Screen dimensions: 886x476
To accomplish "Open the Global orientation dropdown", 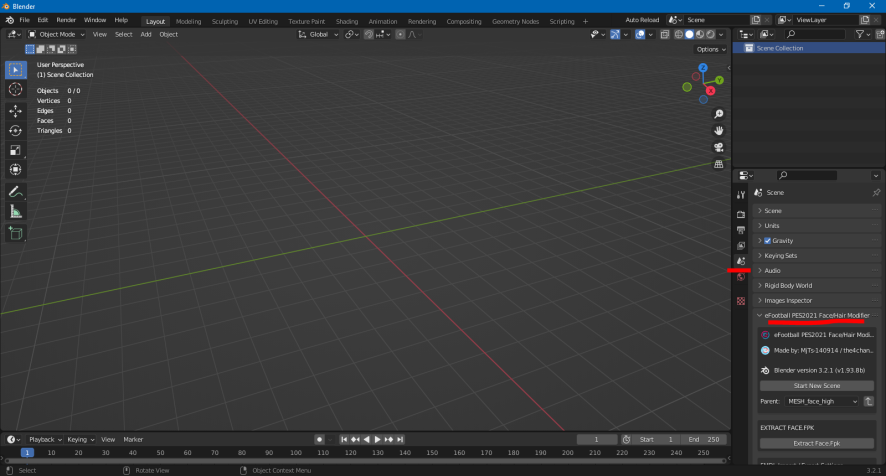I will pyautogui.click(x=318, y=34).
